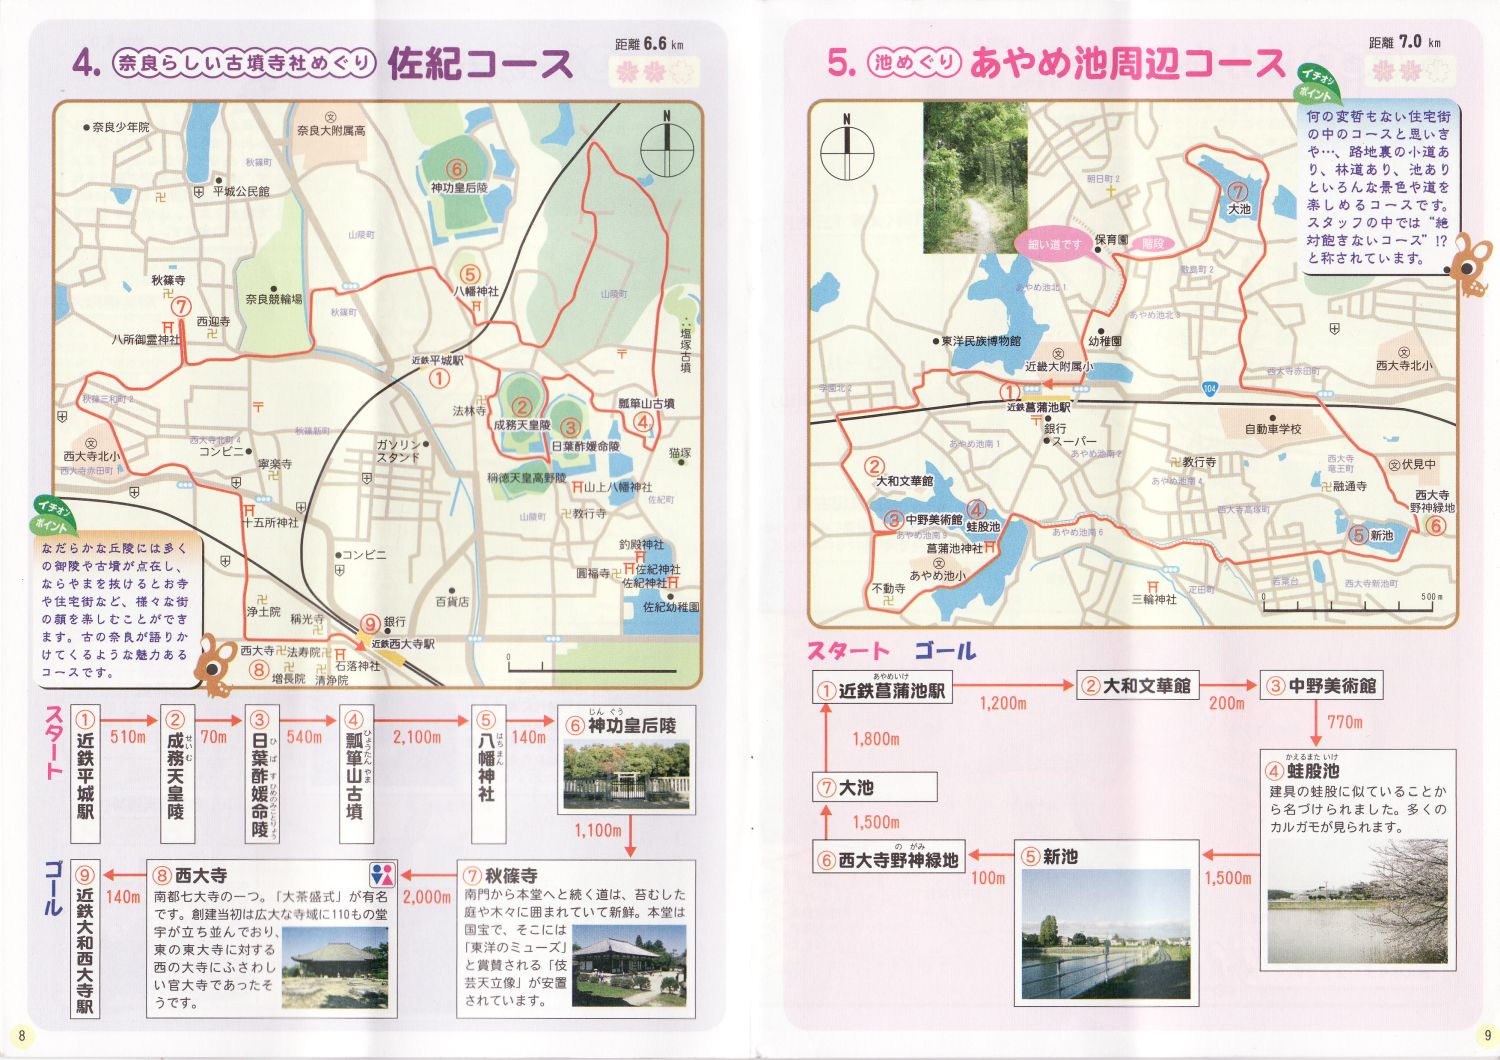This screenshot has width=1500, height=1060.
Task: Select map marker ② on 成務天皇陵
Action: coord(521,406)
